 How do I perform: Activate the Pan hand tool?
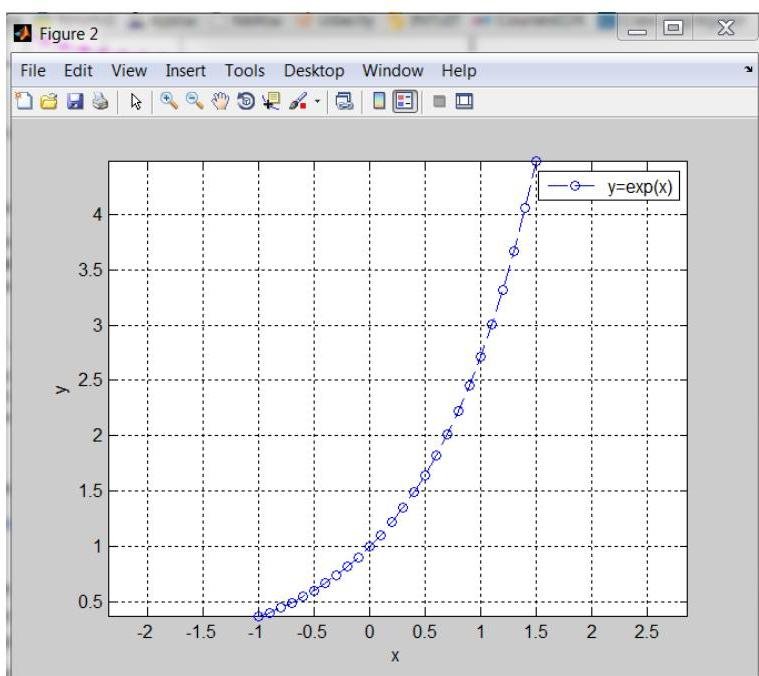pos(205,100)
